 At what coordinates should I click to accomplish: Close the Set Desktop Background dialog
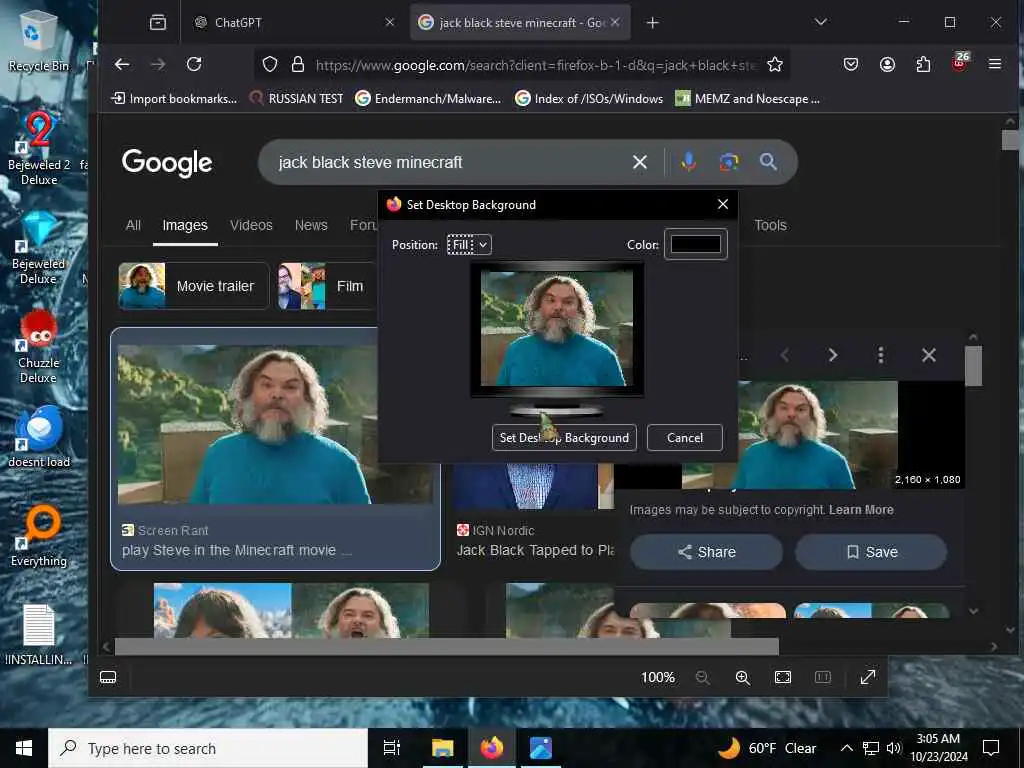tap(722, 204)
